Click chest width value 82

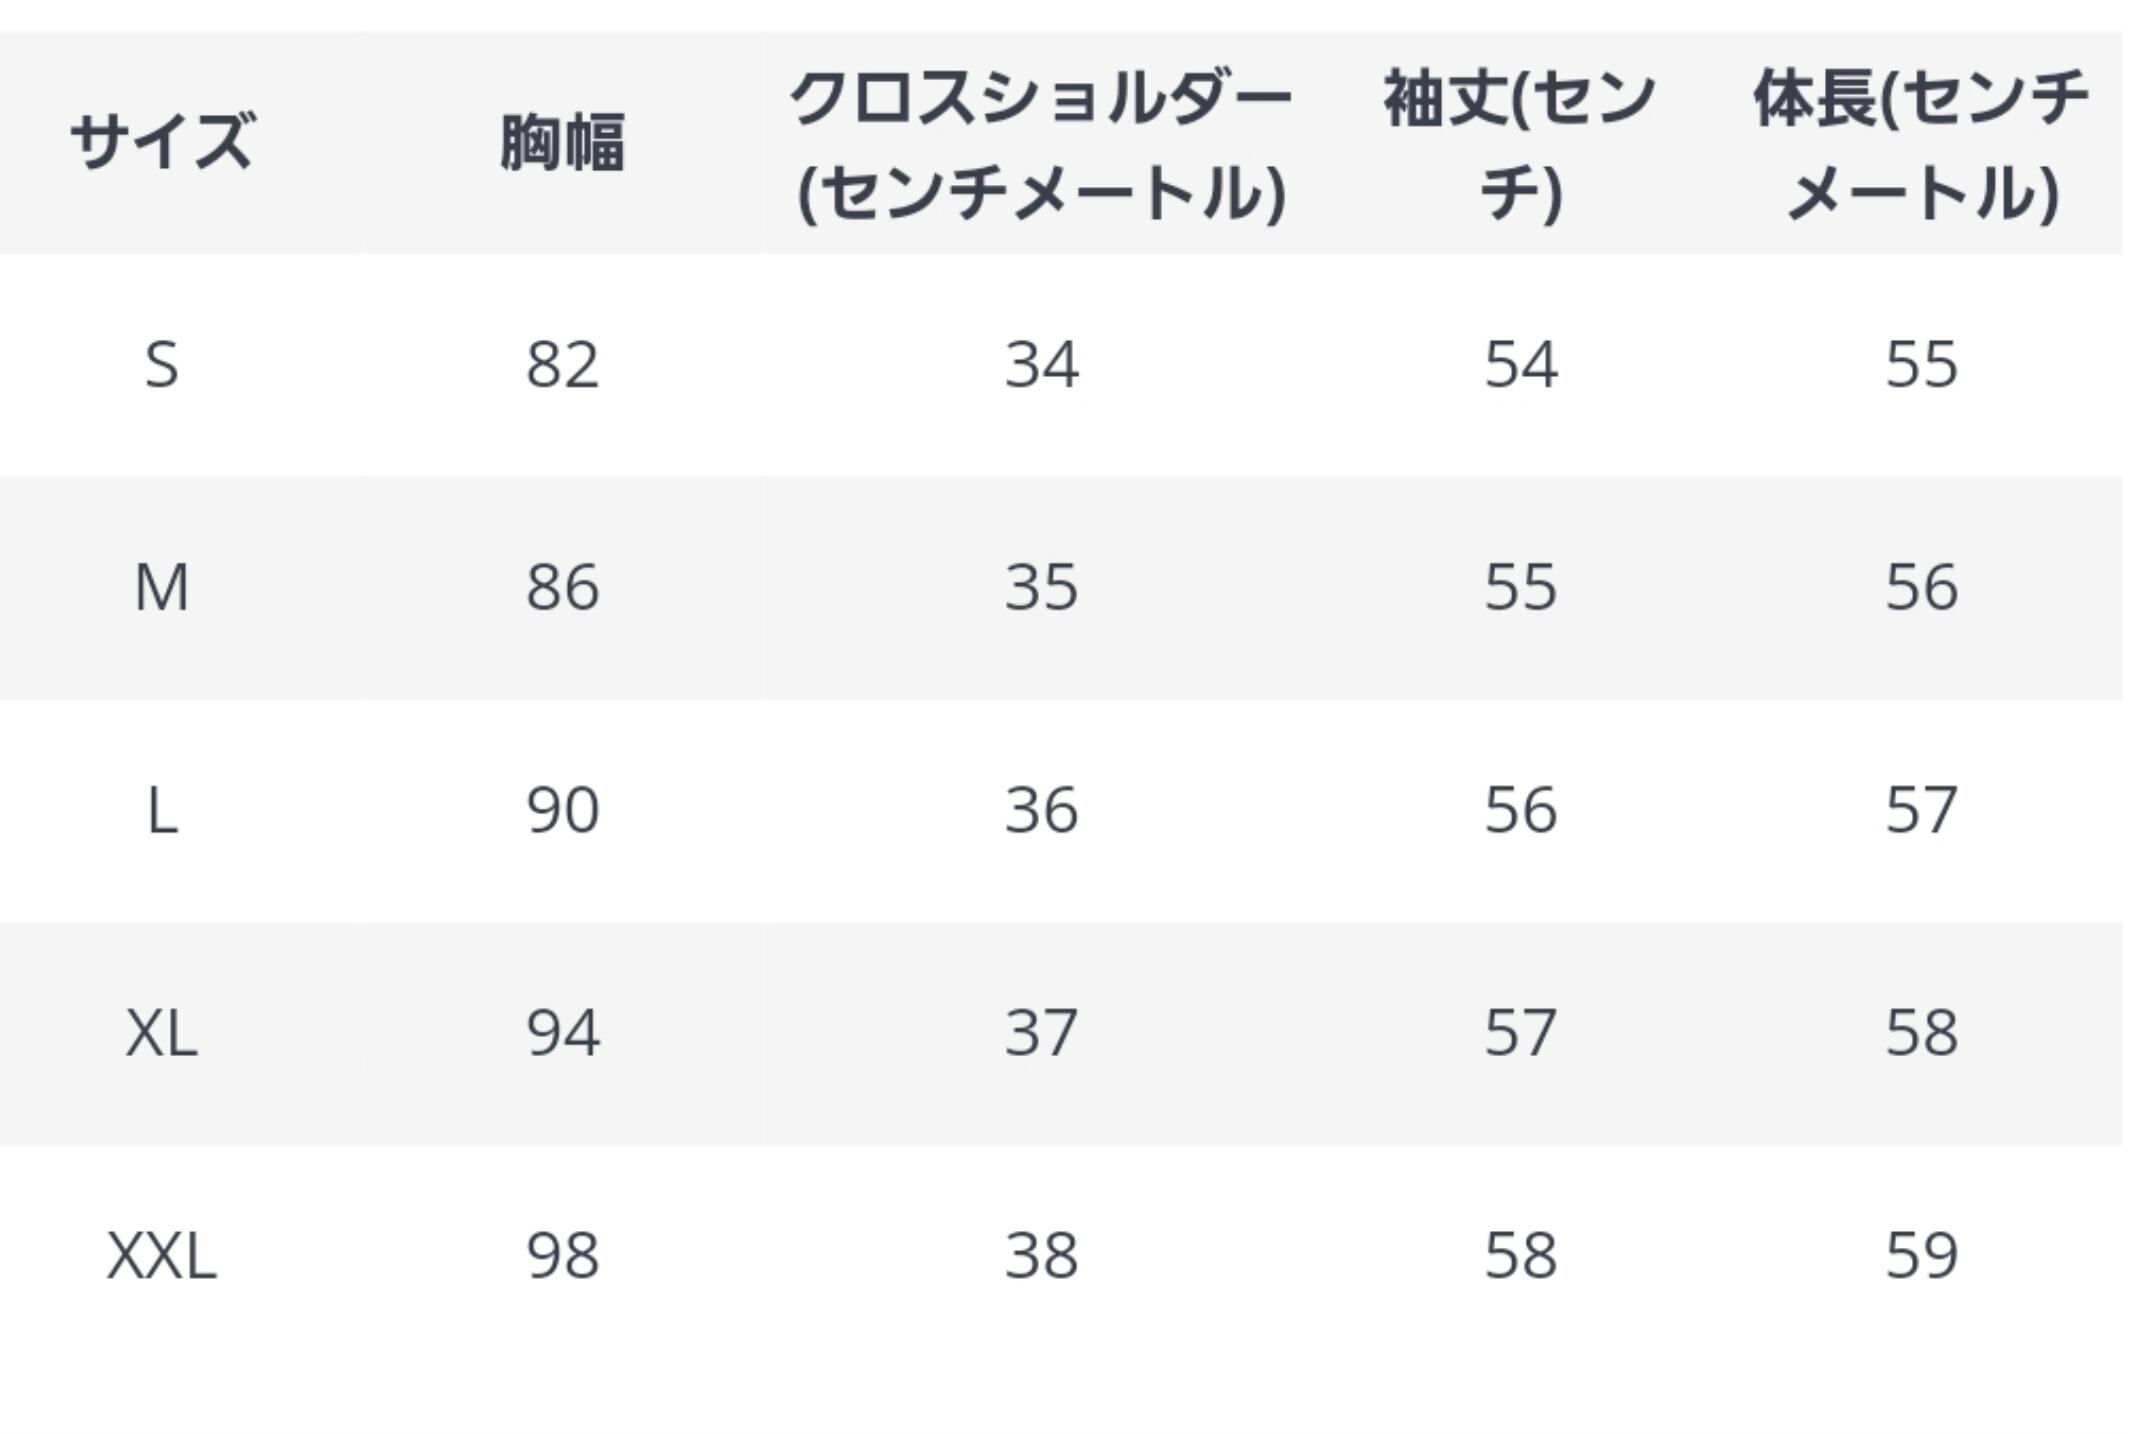562,365
